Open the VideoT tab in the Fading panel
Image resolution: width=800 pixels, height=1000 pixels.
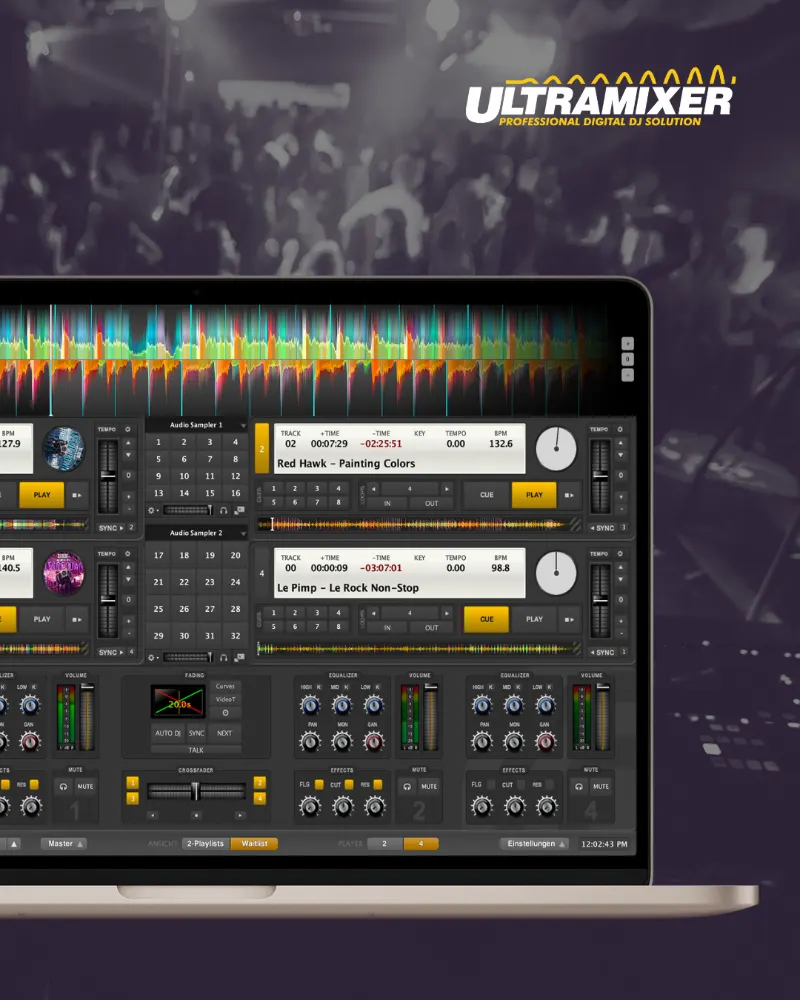click(225, 700)
